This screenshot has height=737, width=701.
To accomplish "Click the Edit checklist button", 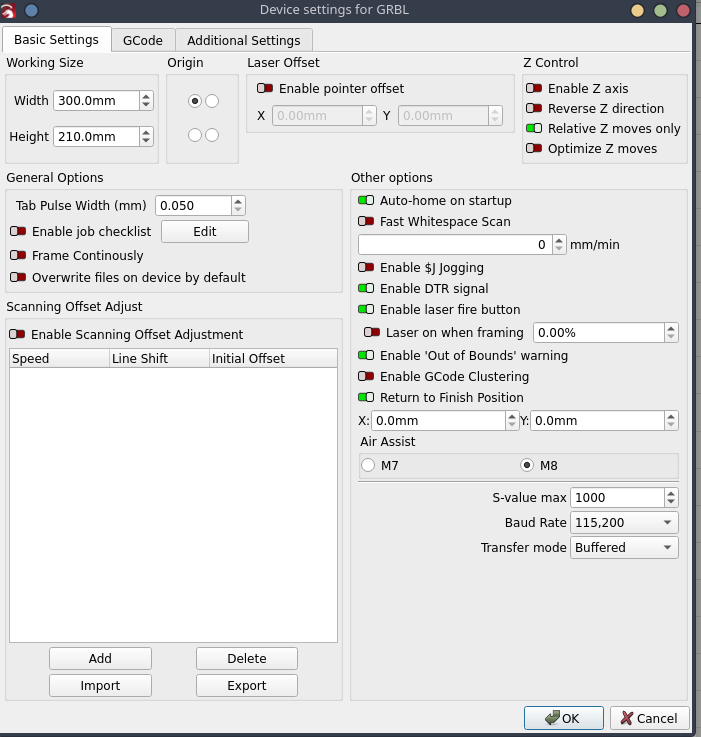I will pyautogui.click(x=205, y=232).
